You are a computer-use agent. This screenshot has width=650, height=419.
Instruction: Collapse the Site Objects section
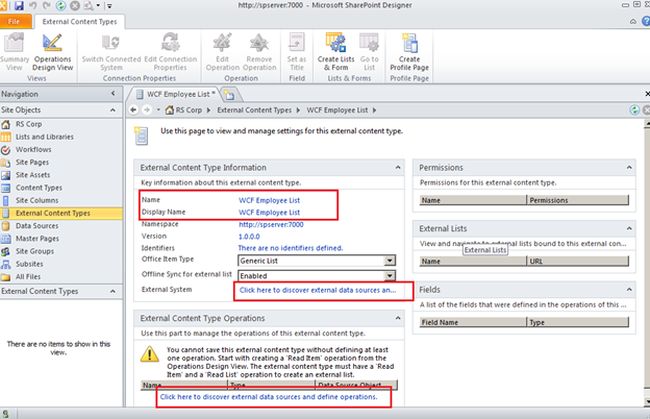pyautogui.click(x=113, y=110)
